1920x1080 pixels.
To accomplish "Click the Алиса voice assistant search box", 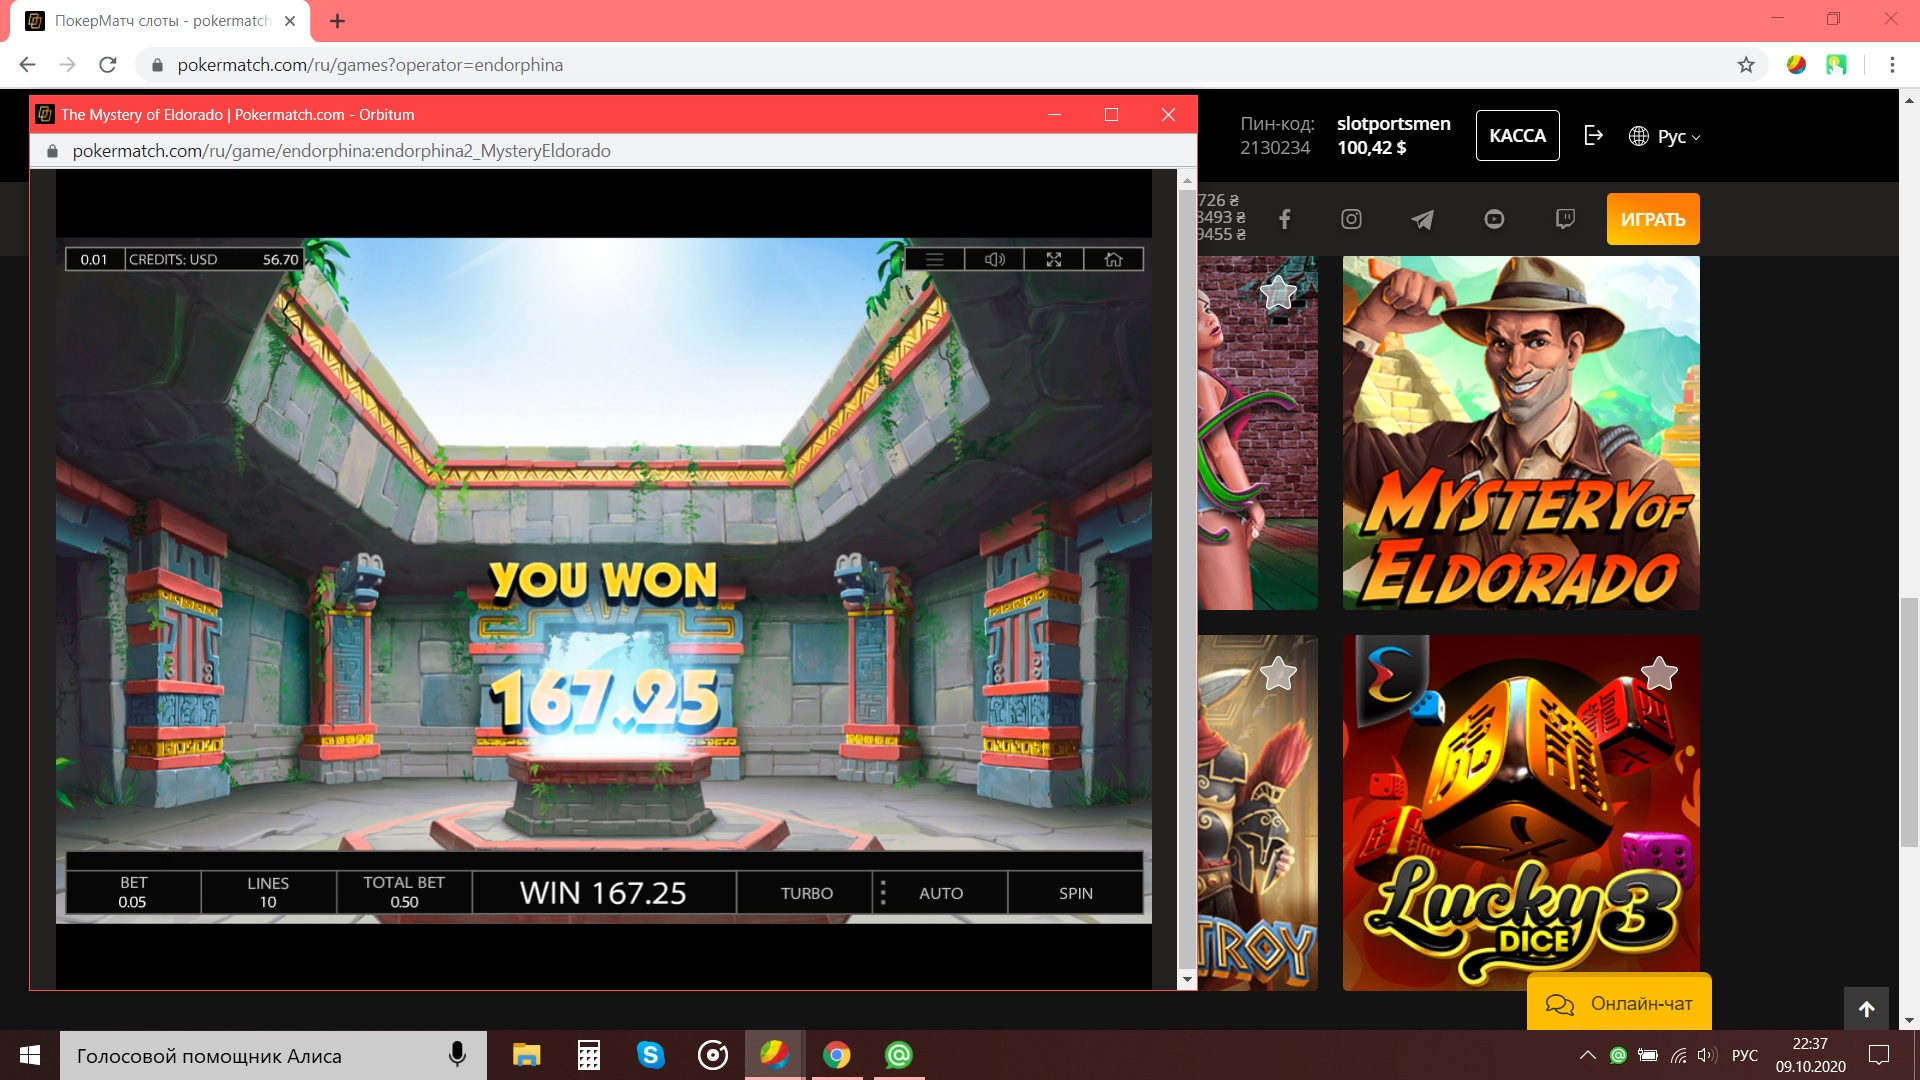I will [273, 1055].
